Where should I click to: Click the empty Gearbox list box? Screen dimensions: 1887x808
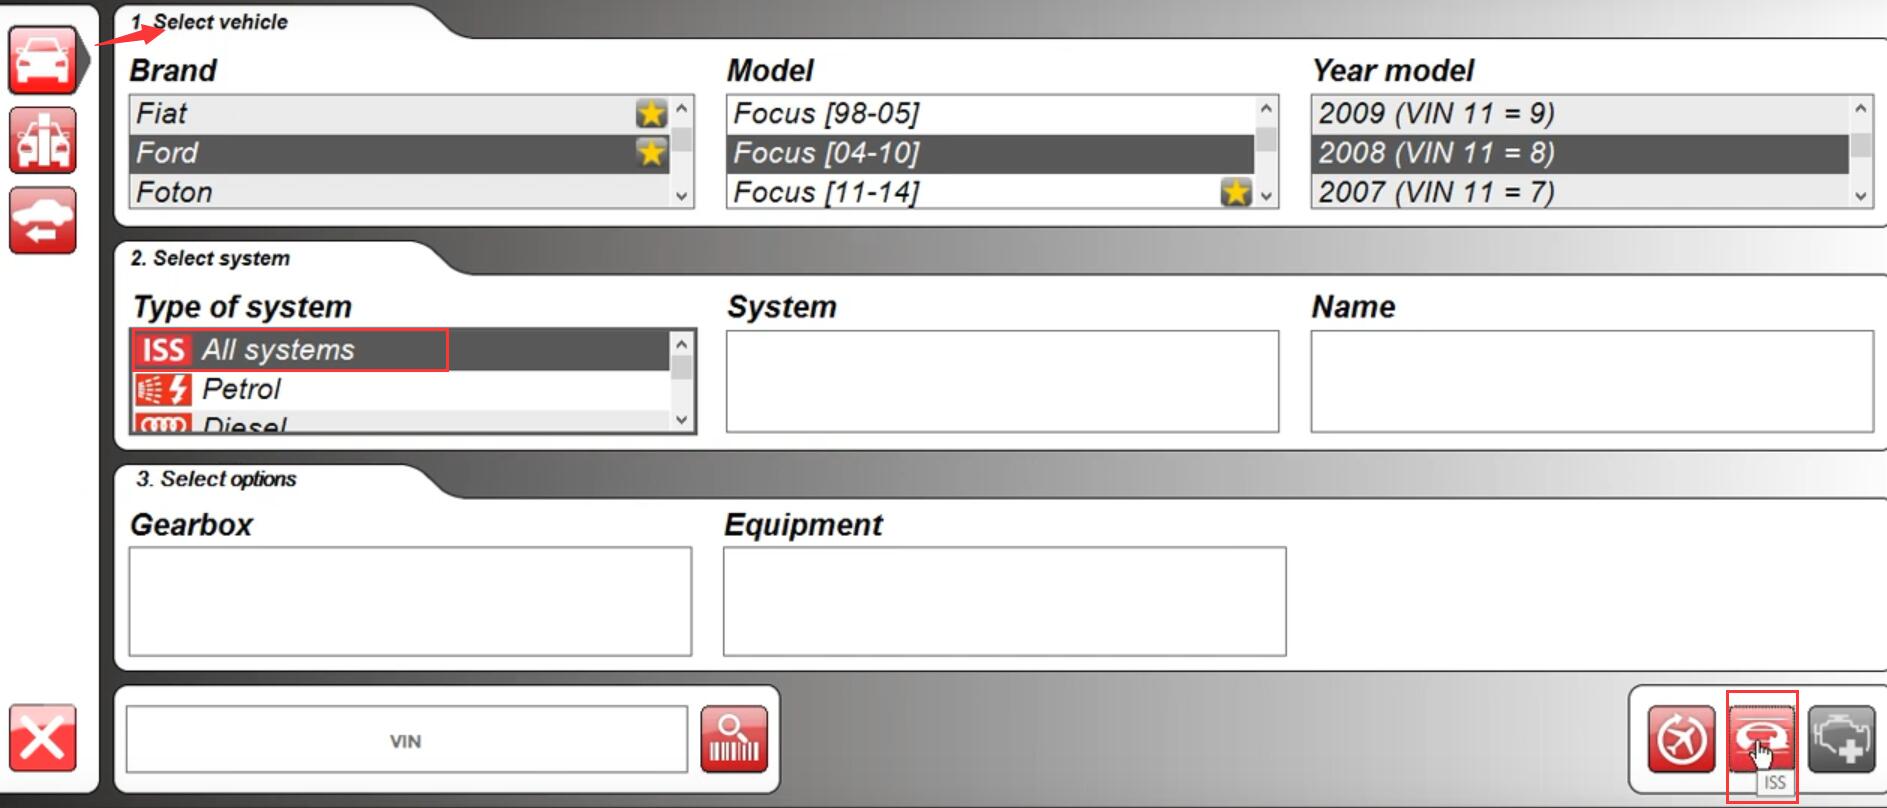410,601
